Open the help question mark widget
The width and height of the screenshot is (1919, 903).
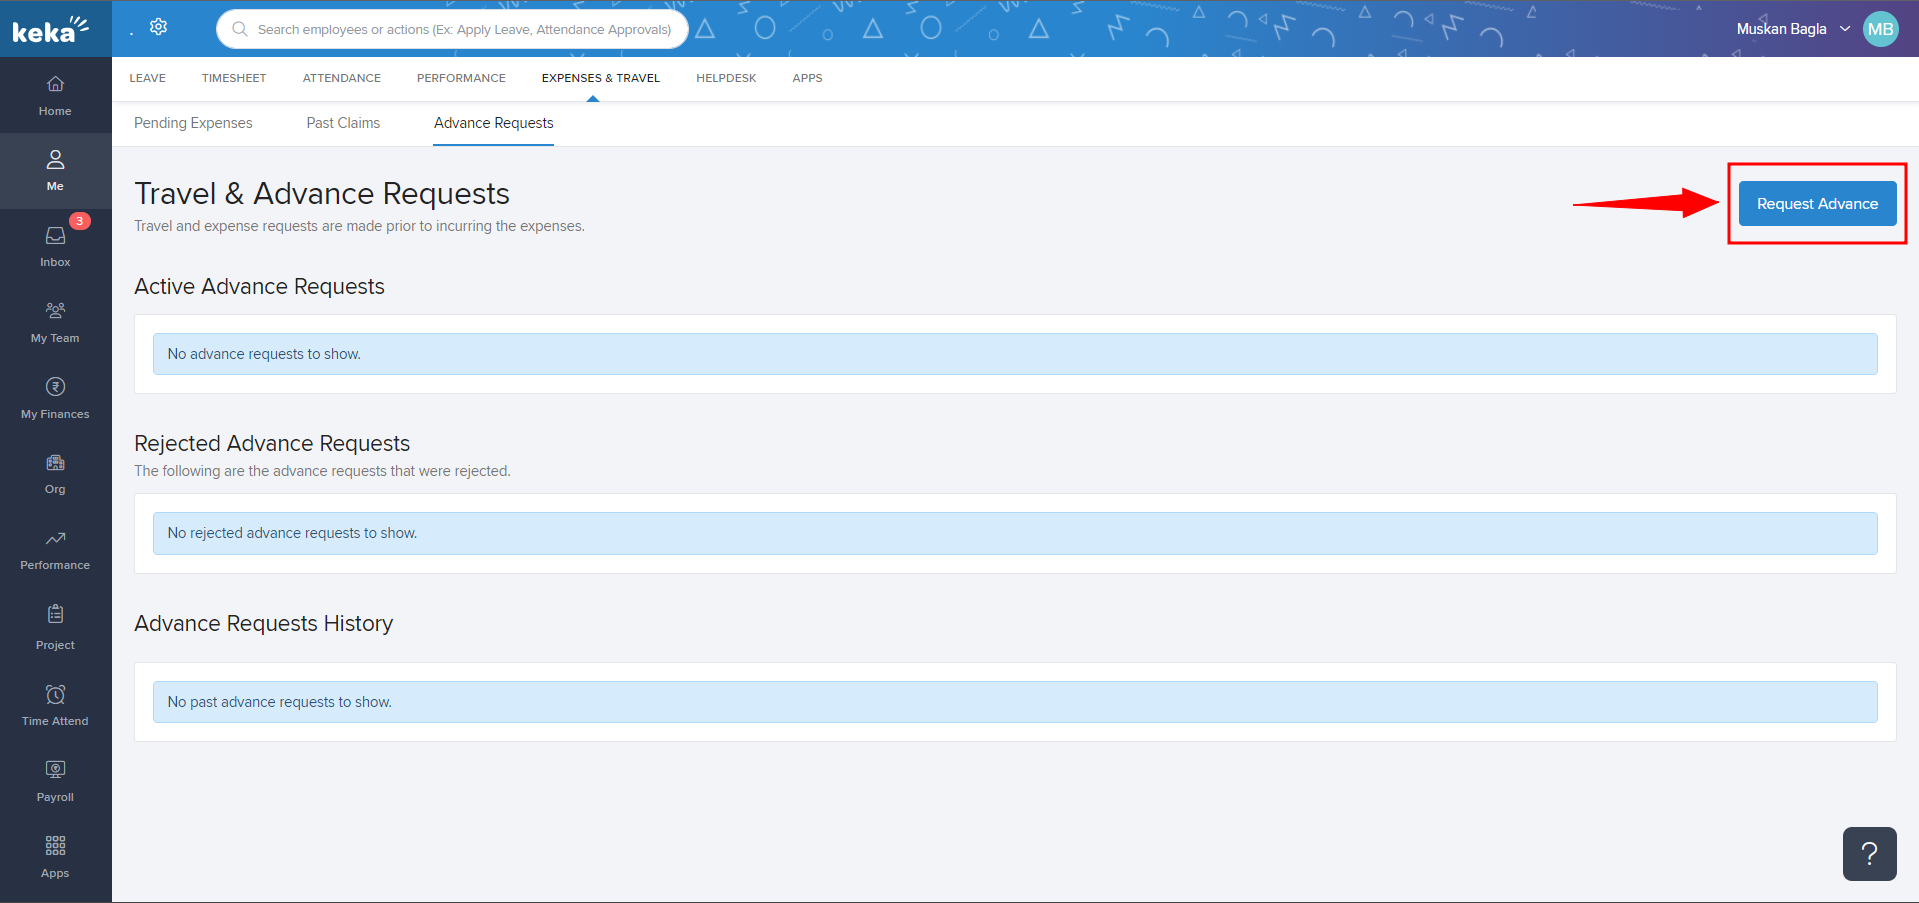pyautogui.click(x=1869, y=853)
